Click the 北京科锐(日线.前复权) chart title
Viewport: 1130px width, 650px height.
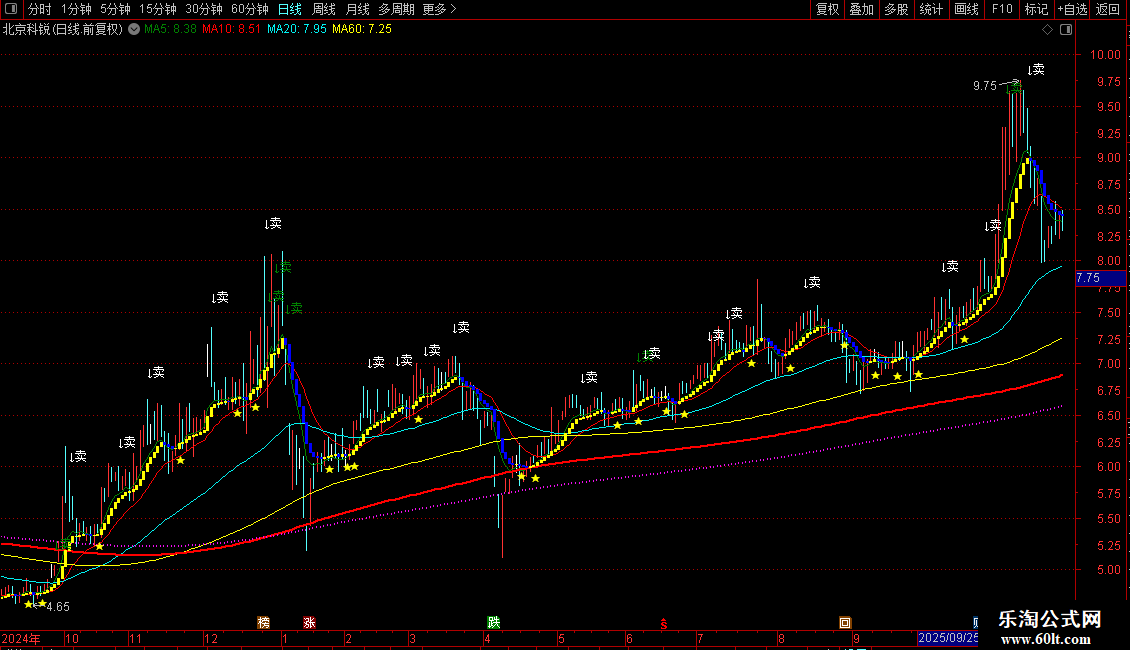pos(63,29)
